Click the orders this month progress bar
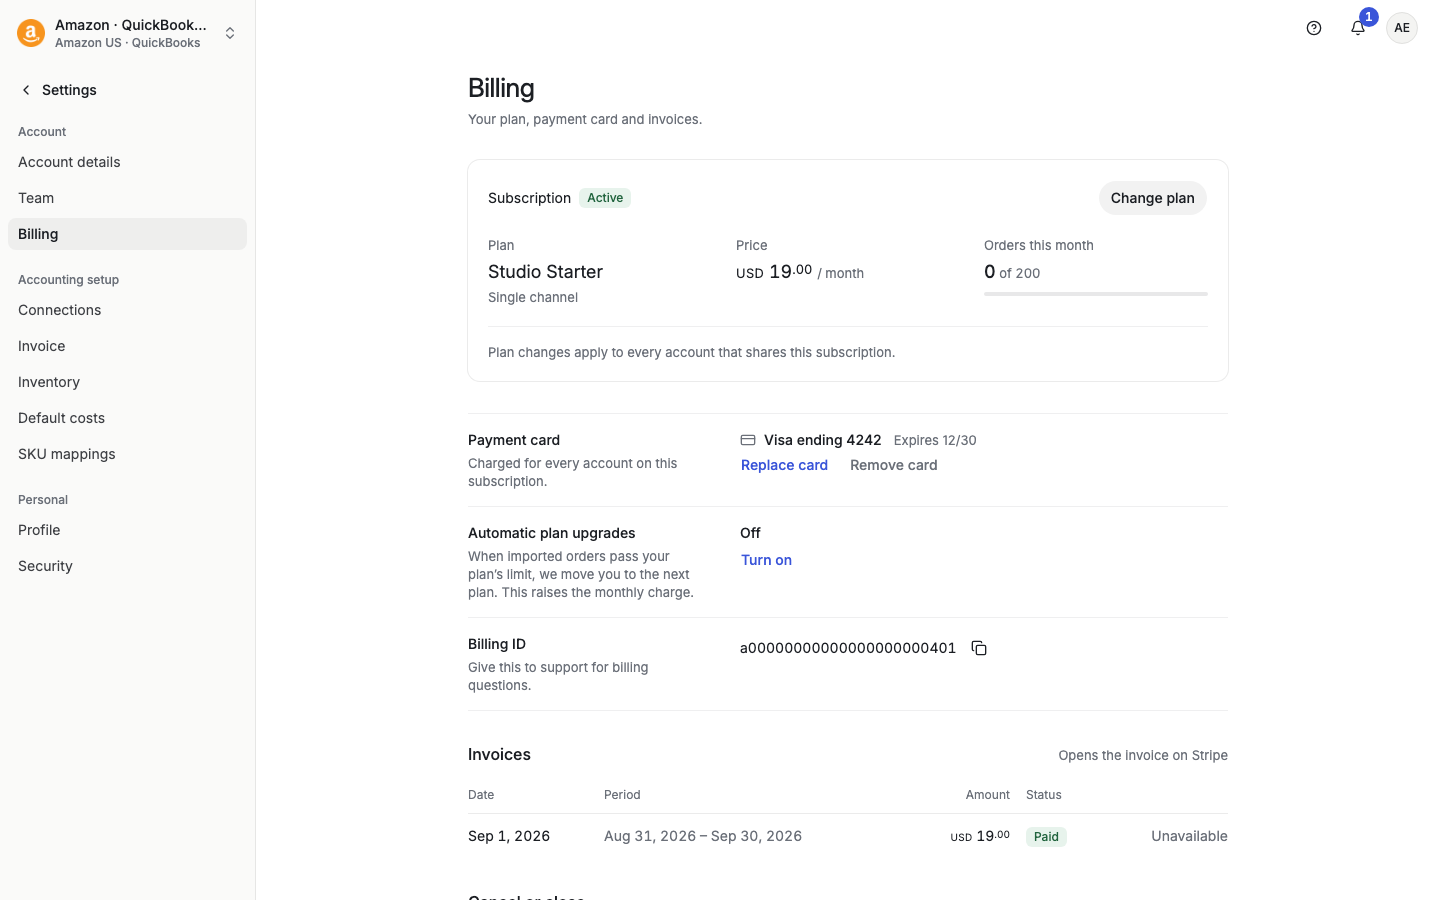This screenshot has height=900, width=1440. click(x=1096, y=294)
